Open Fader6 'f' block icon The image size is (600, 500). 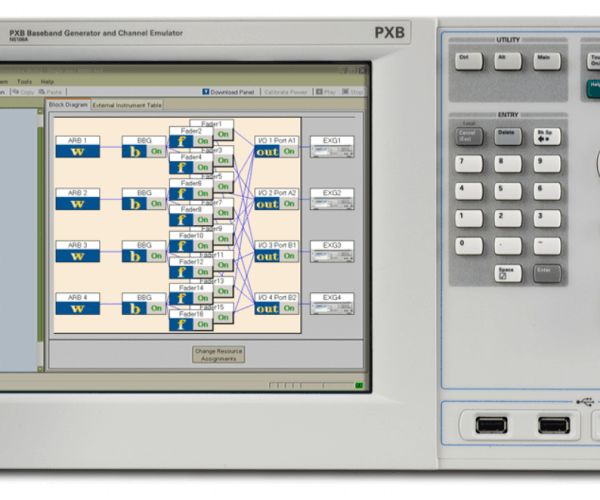pyautogui.click(x=181, y=194)
